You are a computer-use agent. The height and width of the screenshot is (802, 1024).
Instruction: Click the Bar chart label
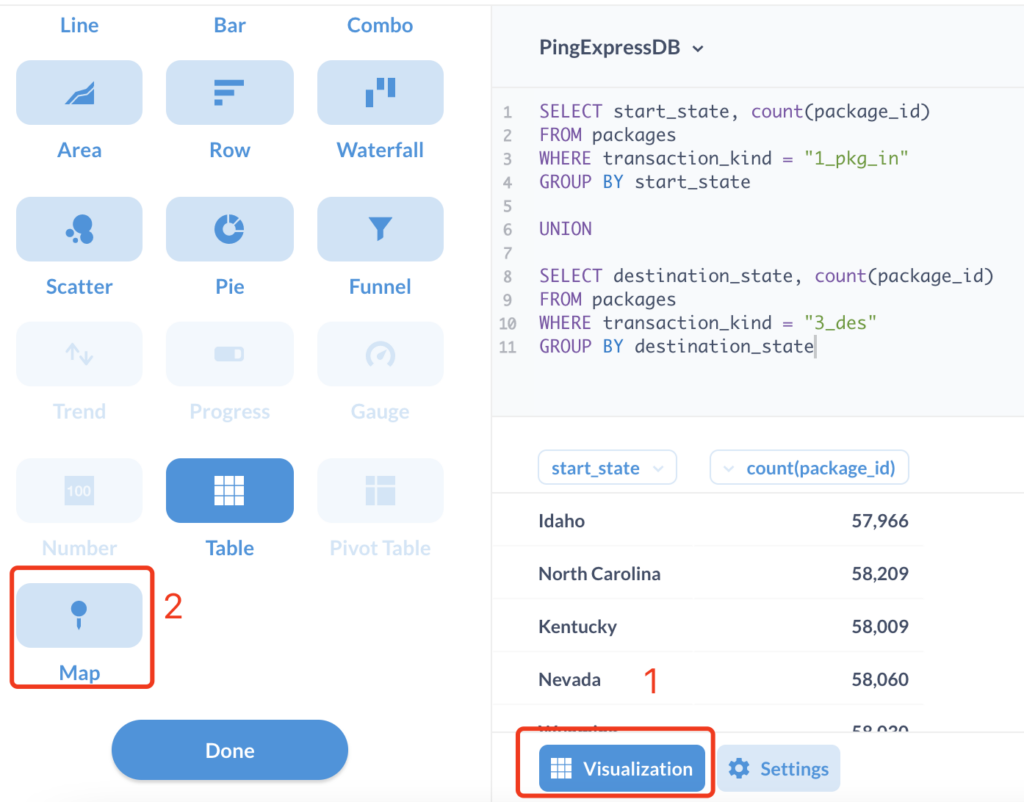click(x=229, y=25)
